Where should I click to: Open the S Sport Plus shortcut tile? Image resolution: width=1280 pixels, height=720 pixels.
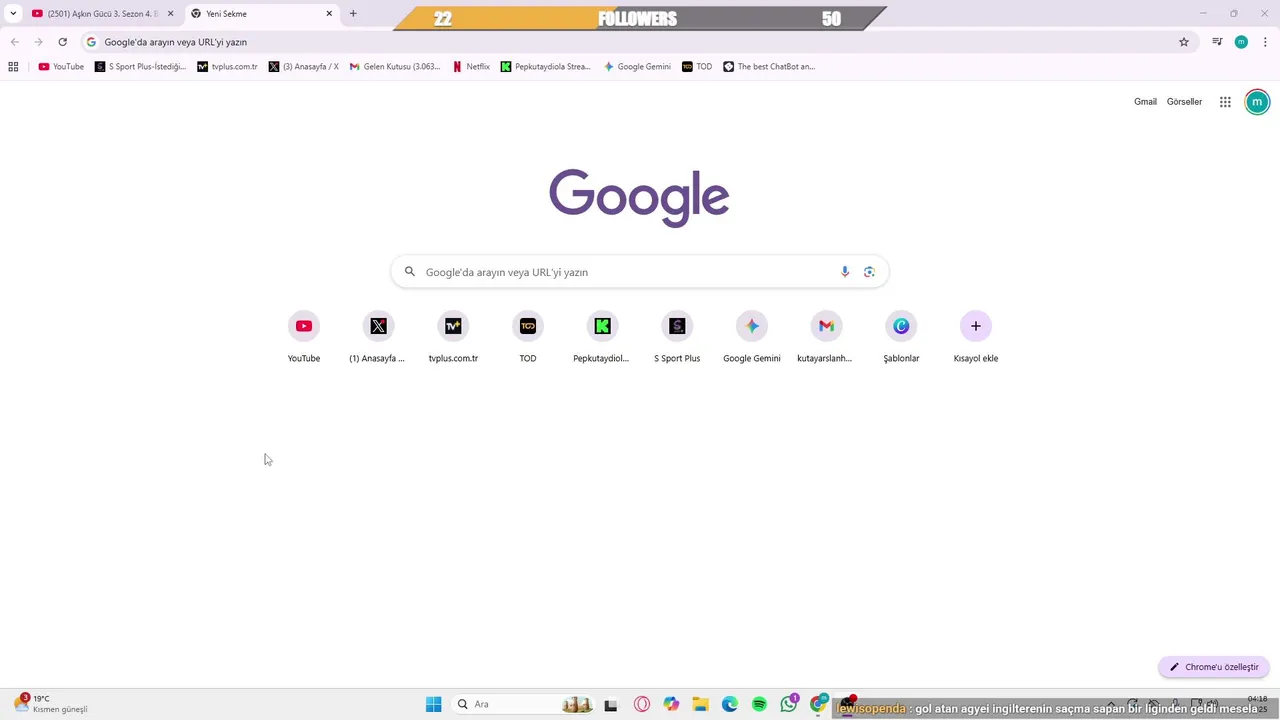click(x=677, y=338)
